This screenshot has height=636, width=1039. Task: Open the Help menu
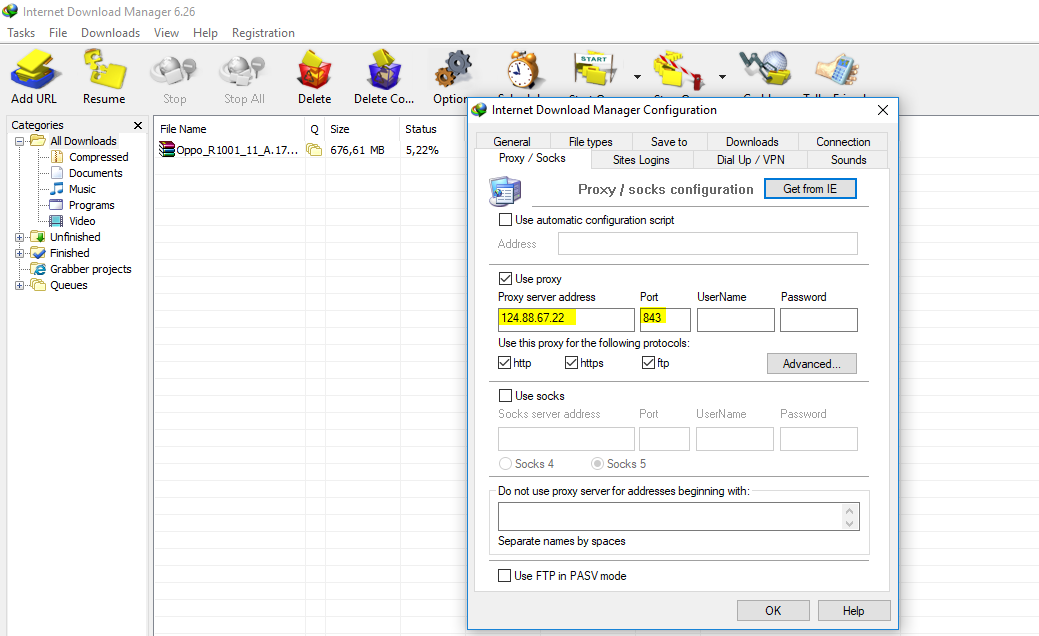205,32
